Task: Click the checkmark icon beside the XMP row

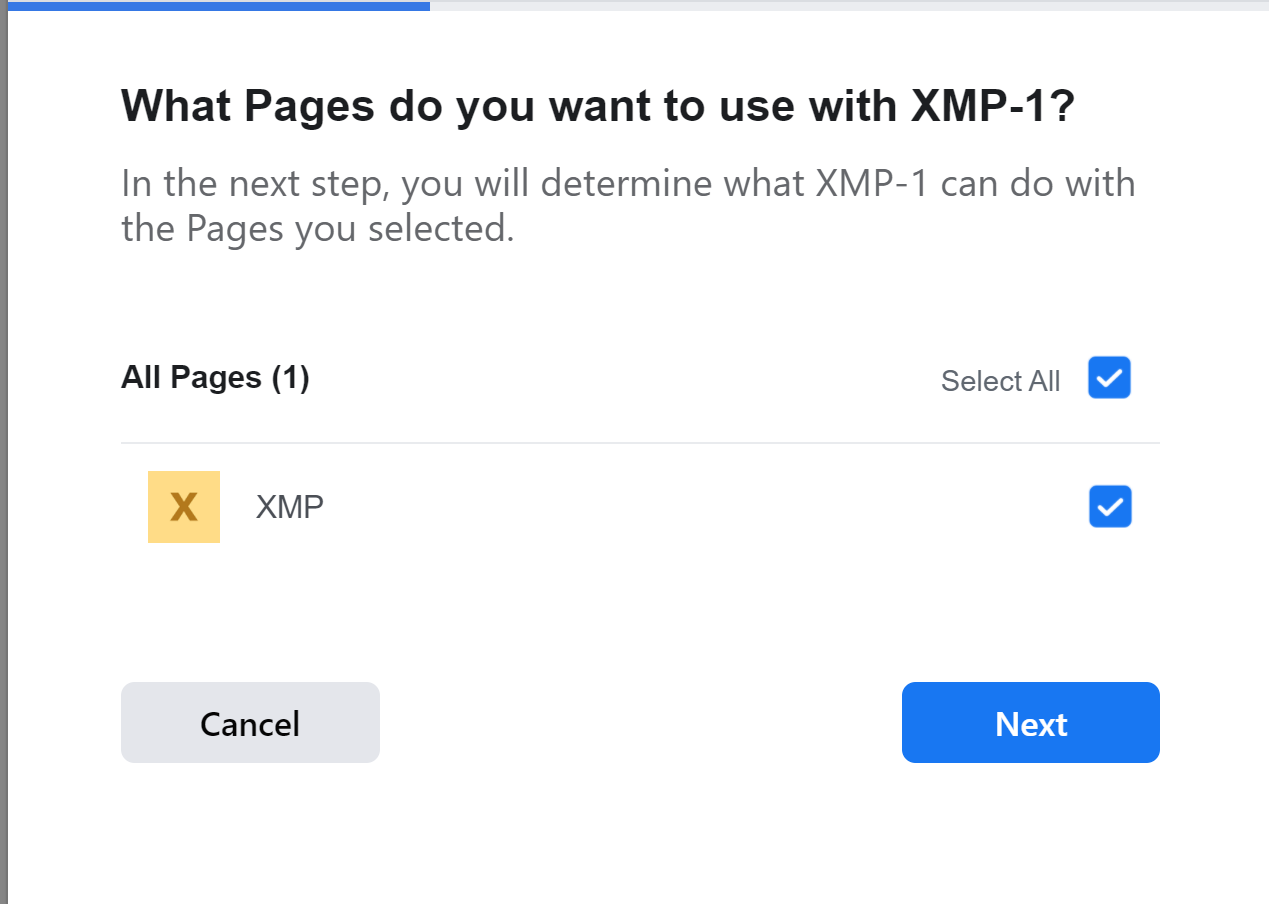Action: point(1109,506)
